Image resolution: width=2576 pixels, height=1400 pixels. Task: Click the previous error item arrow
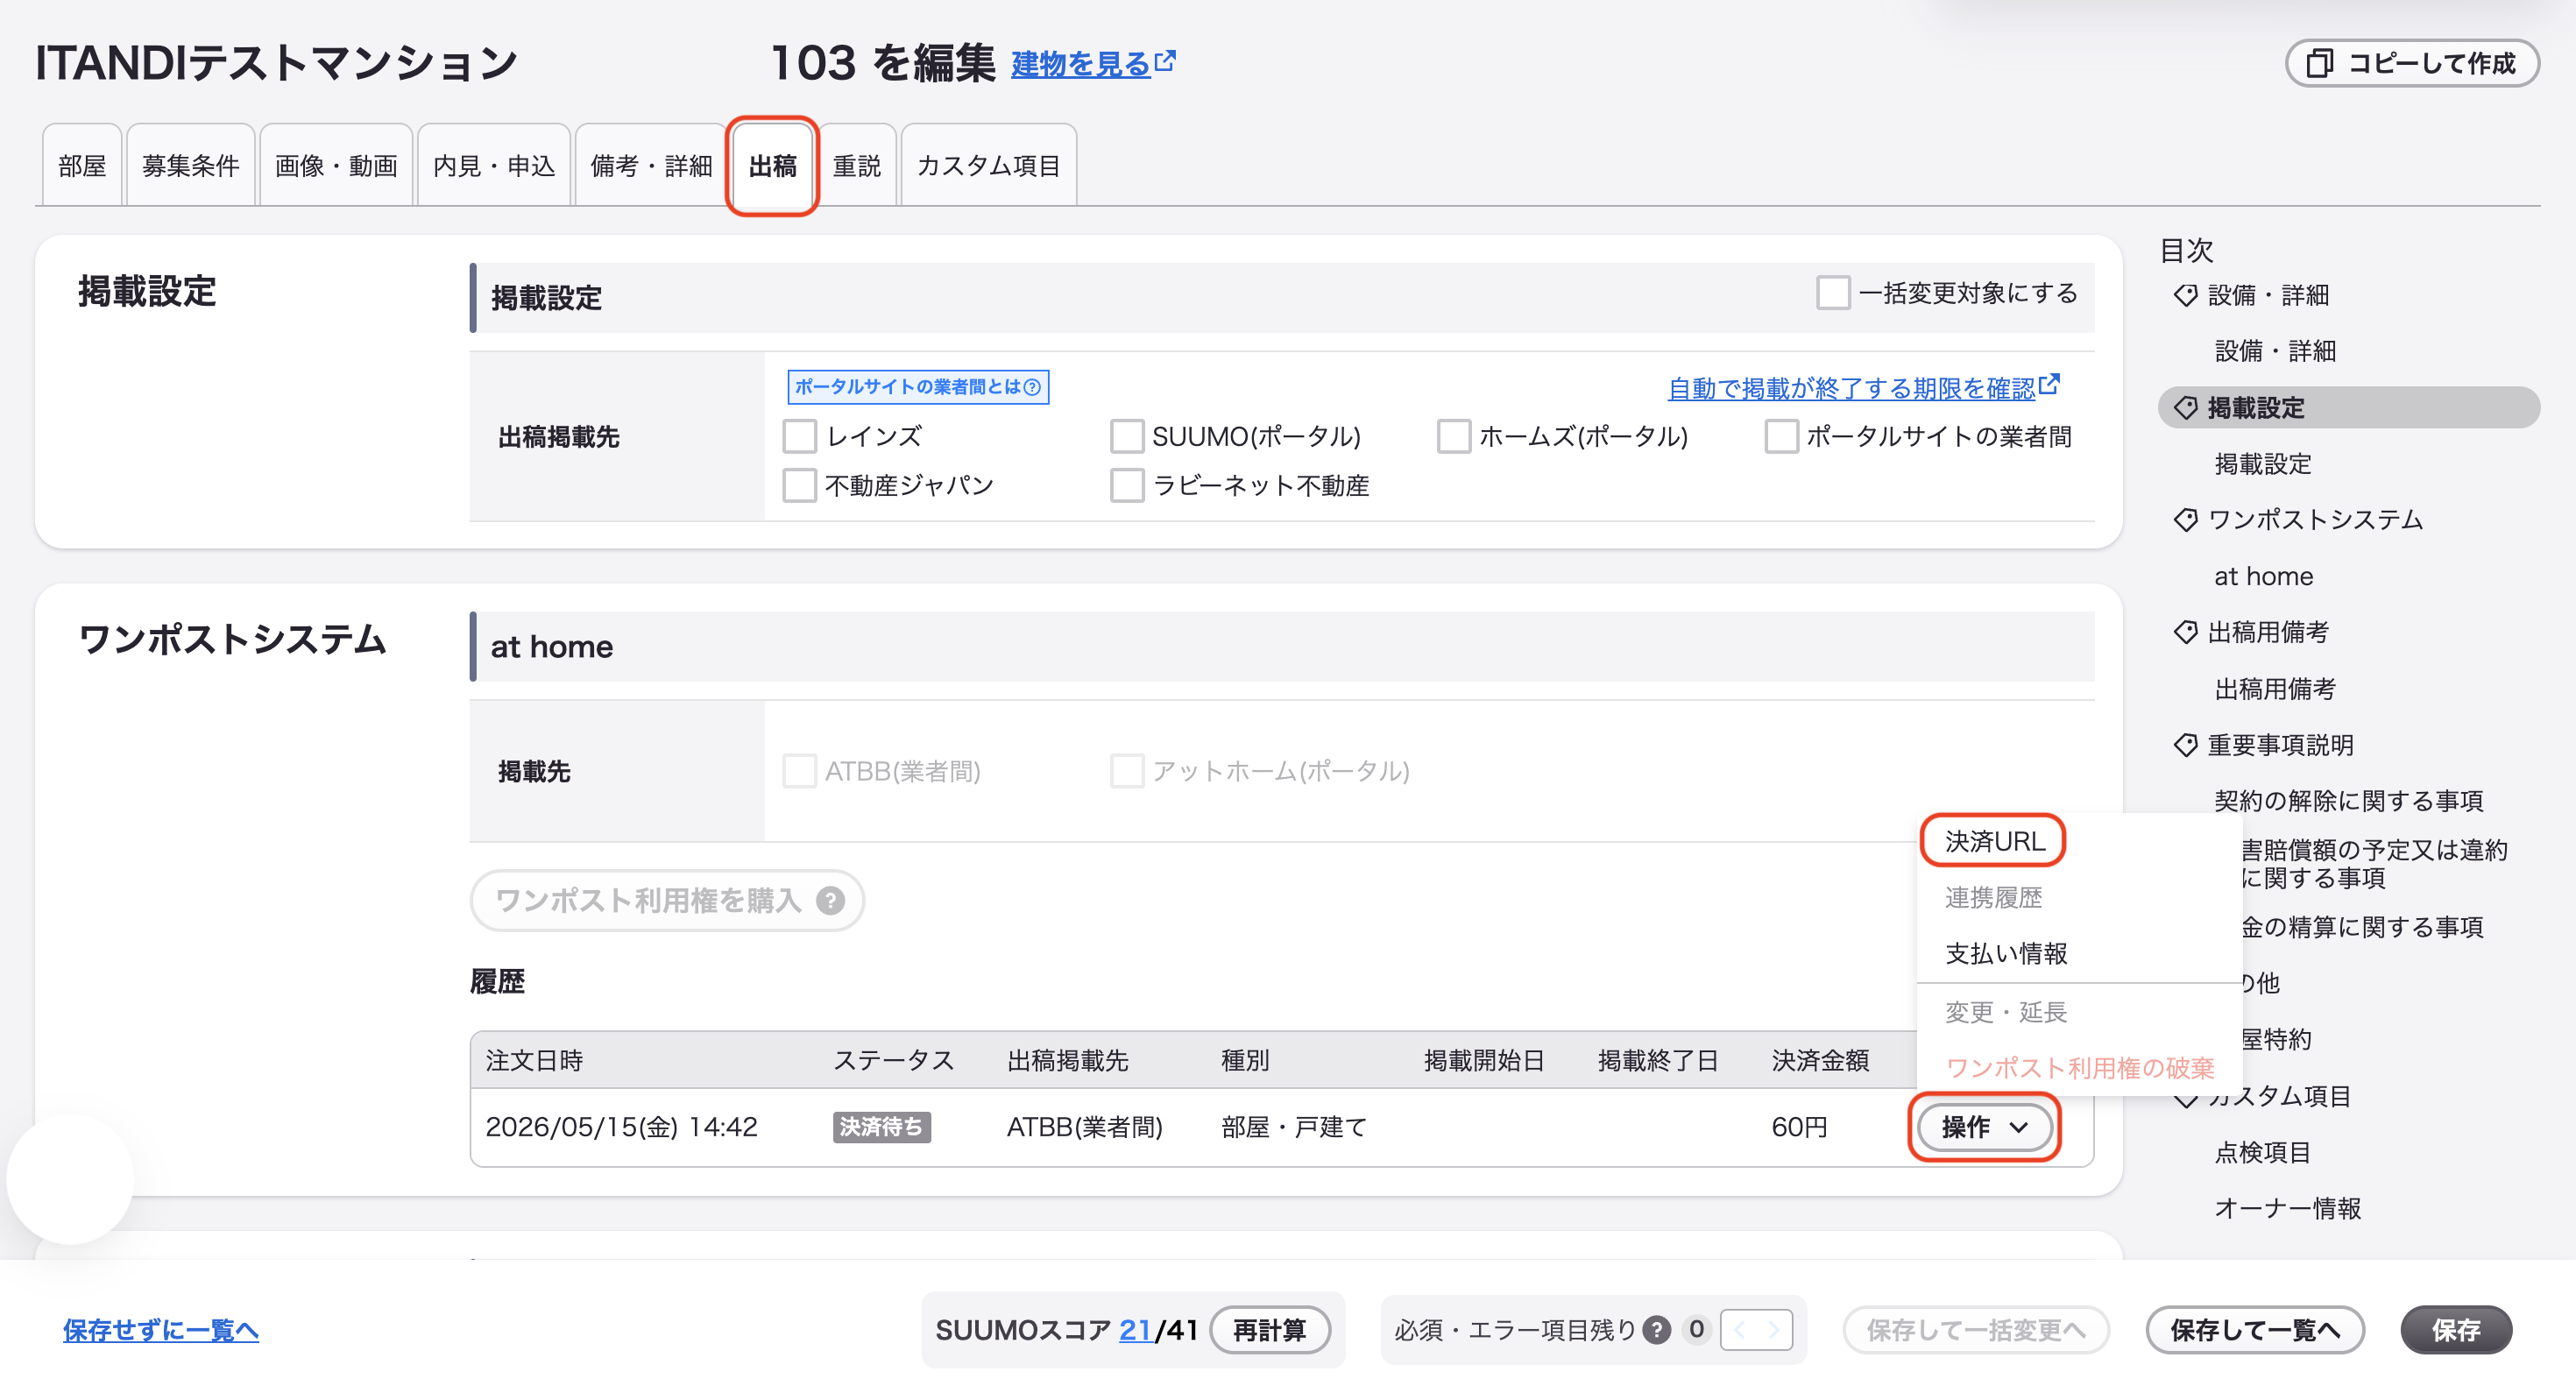1739,1329
